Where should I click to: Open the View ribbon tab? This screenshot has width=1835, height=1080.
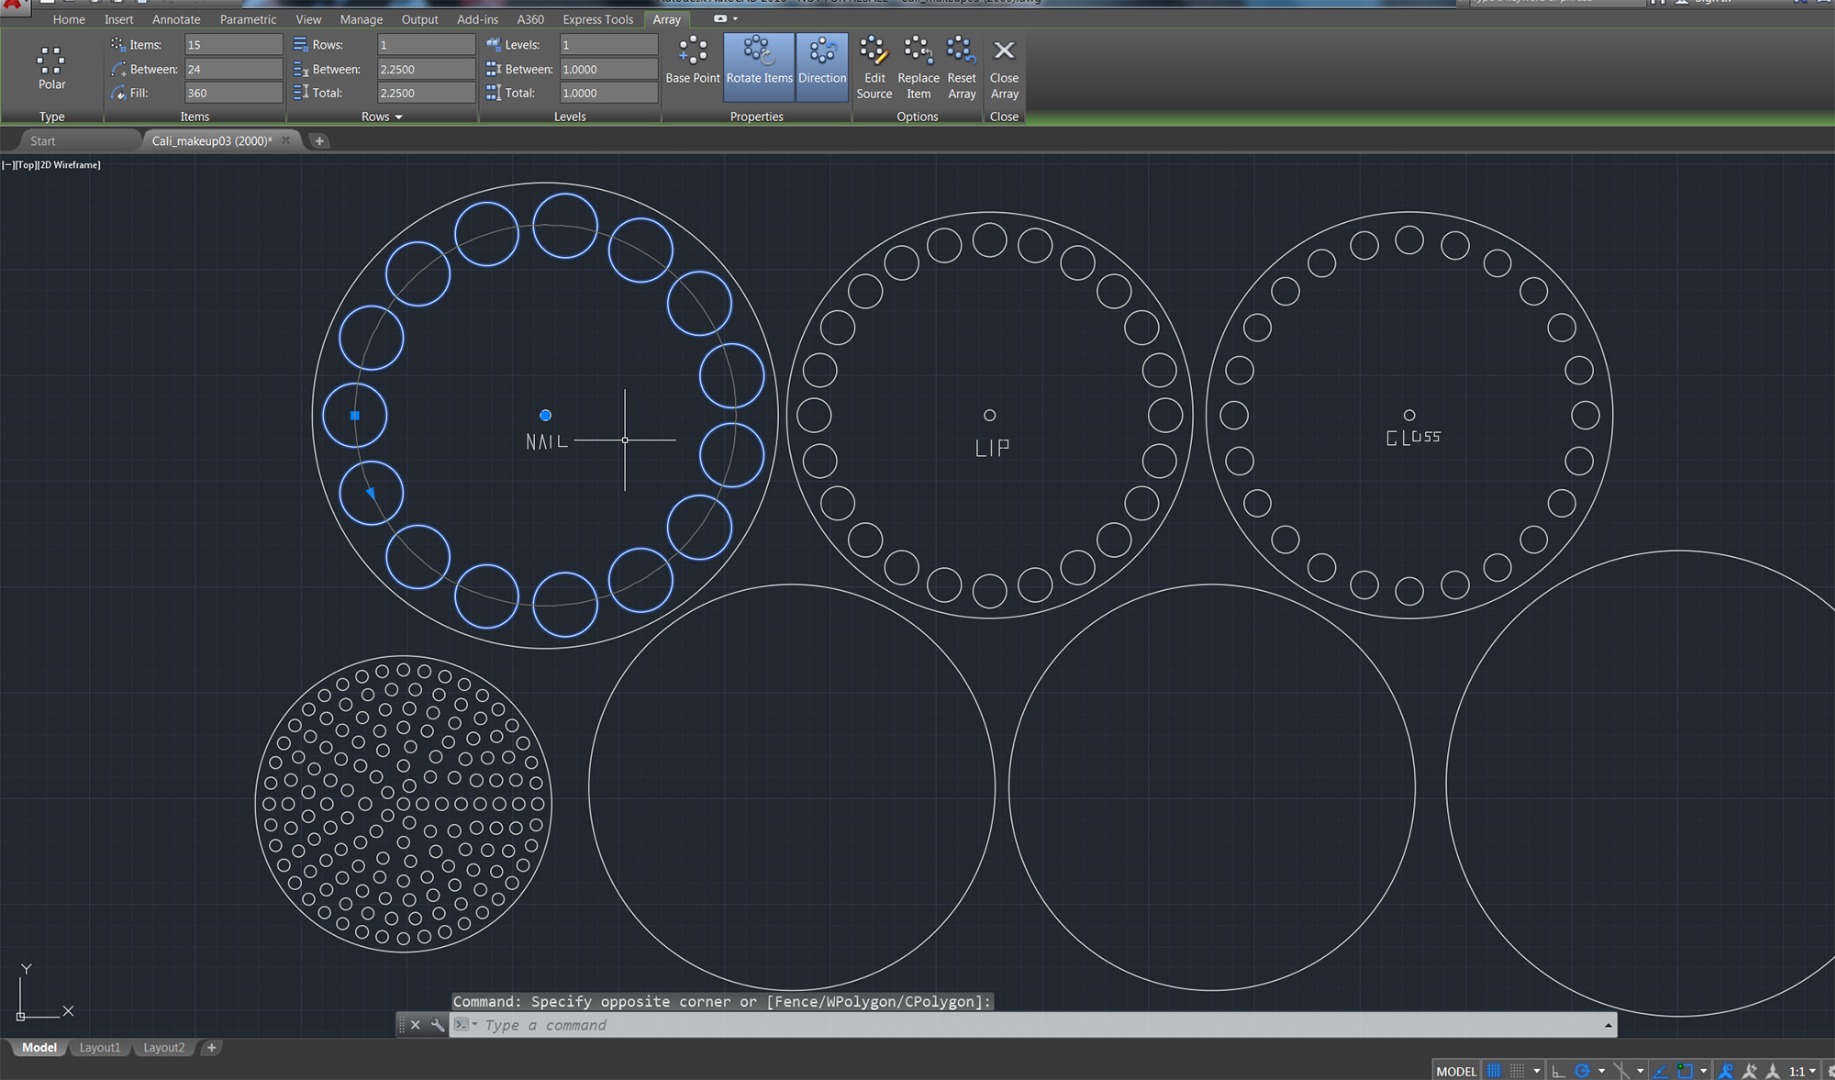pos(308,19)
